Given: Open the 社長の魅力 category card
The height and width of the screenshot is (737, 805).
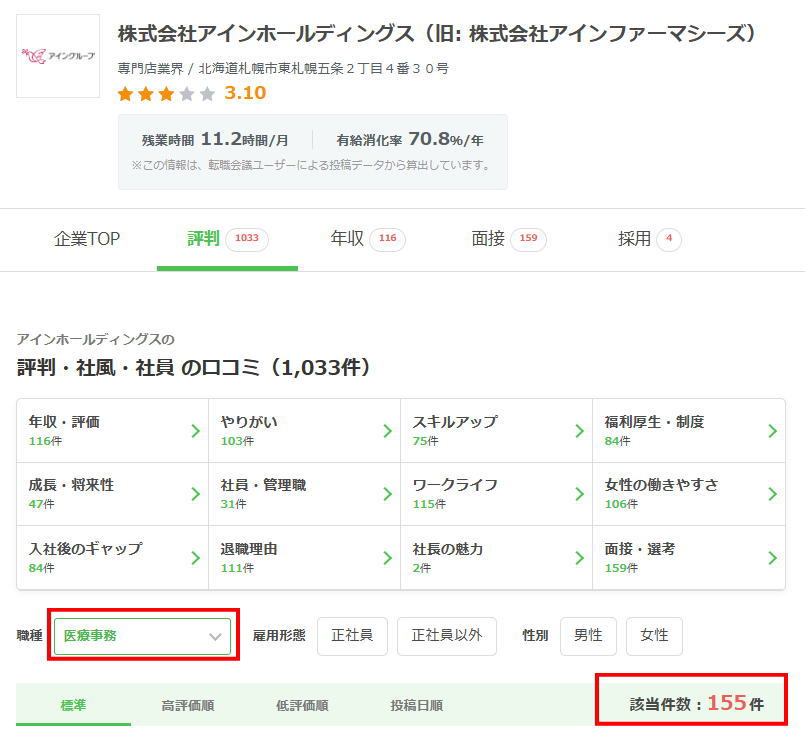Looking at the screenshot, I should point(496,557).
